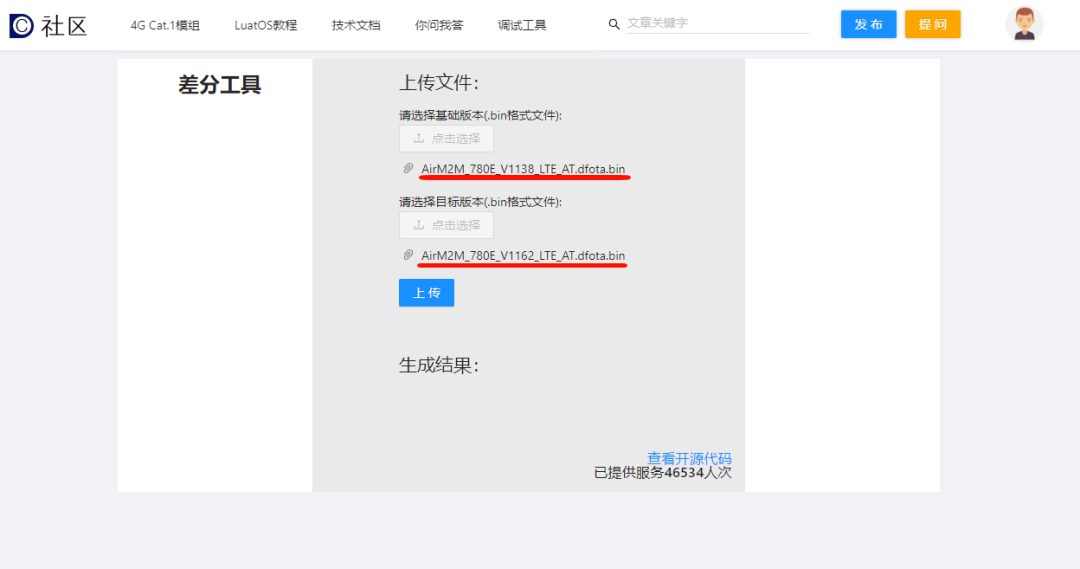1080x569 pixels.
Task: Click the 生成结果 heading
Action: (439, 365)
